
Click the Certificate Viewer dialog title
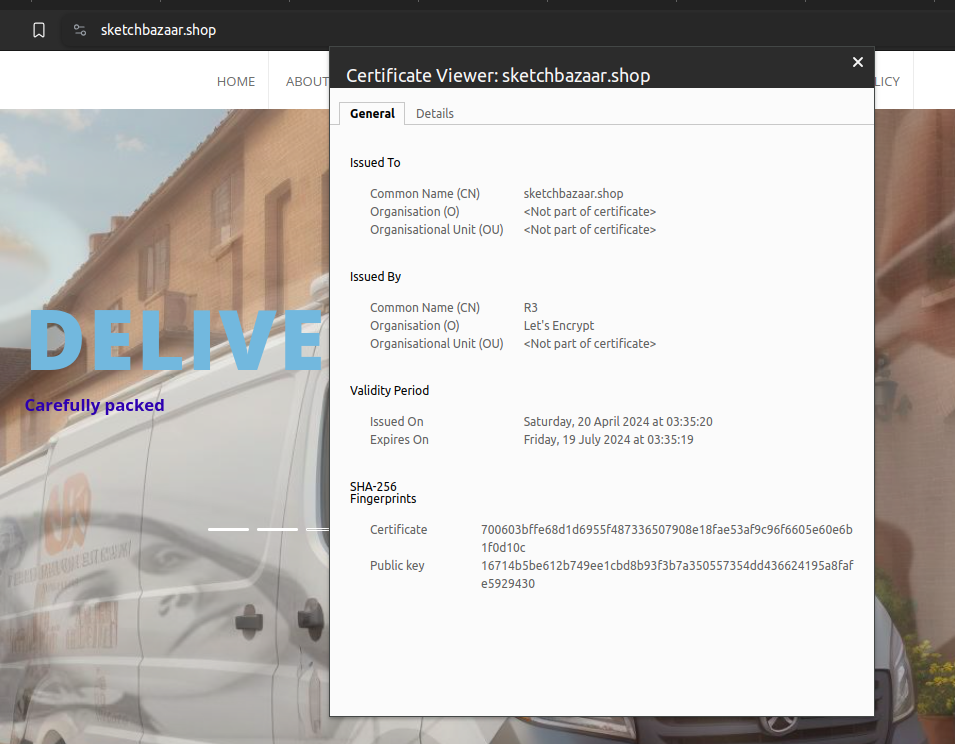tap(498, 75)
